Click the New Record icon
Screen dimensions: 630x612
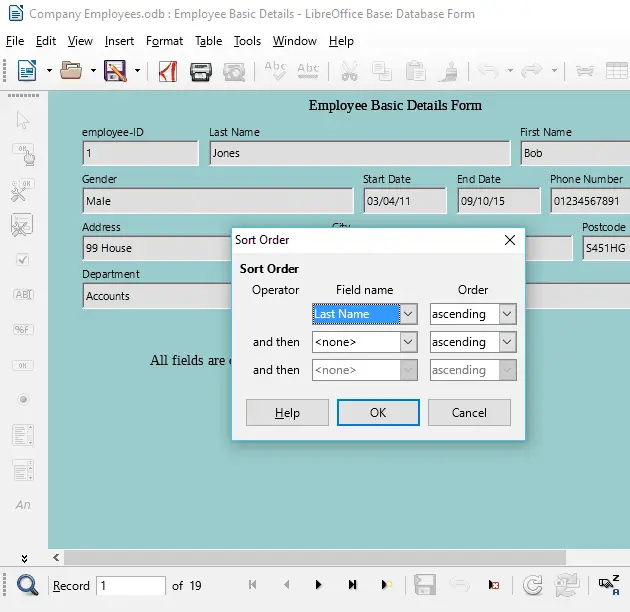[x=386, y=585]
